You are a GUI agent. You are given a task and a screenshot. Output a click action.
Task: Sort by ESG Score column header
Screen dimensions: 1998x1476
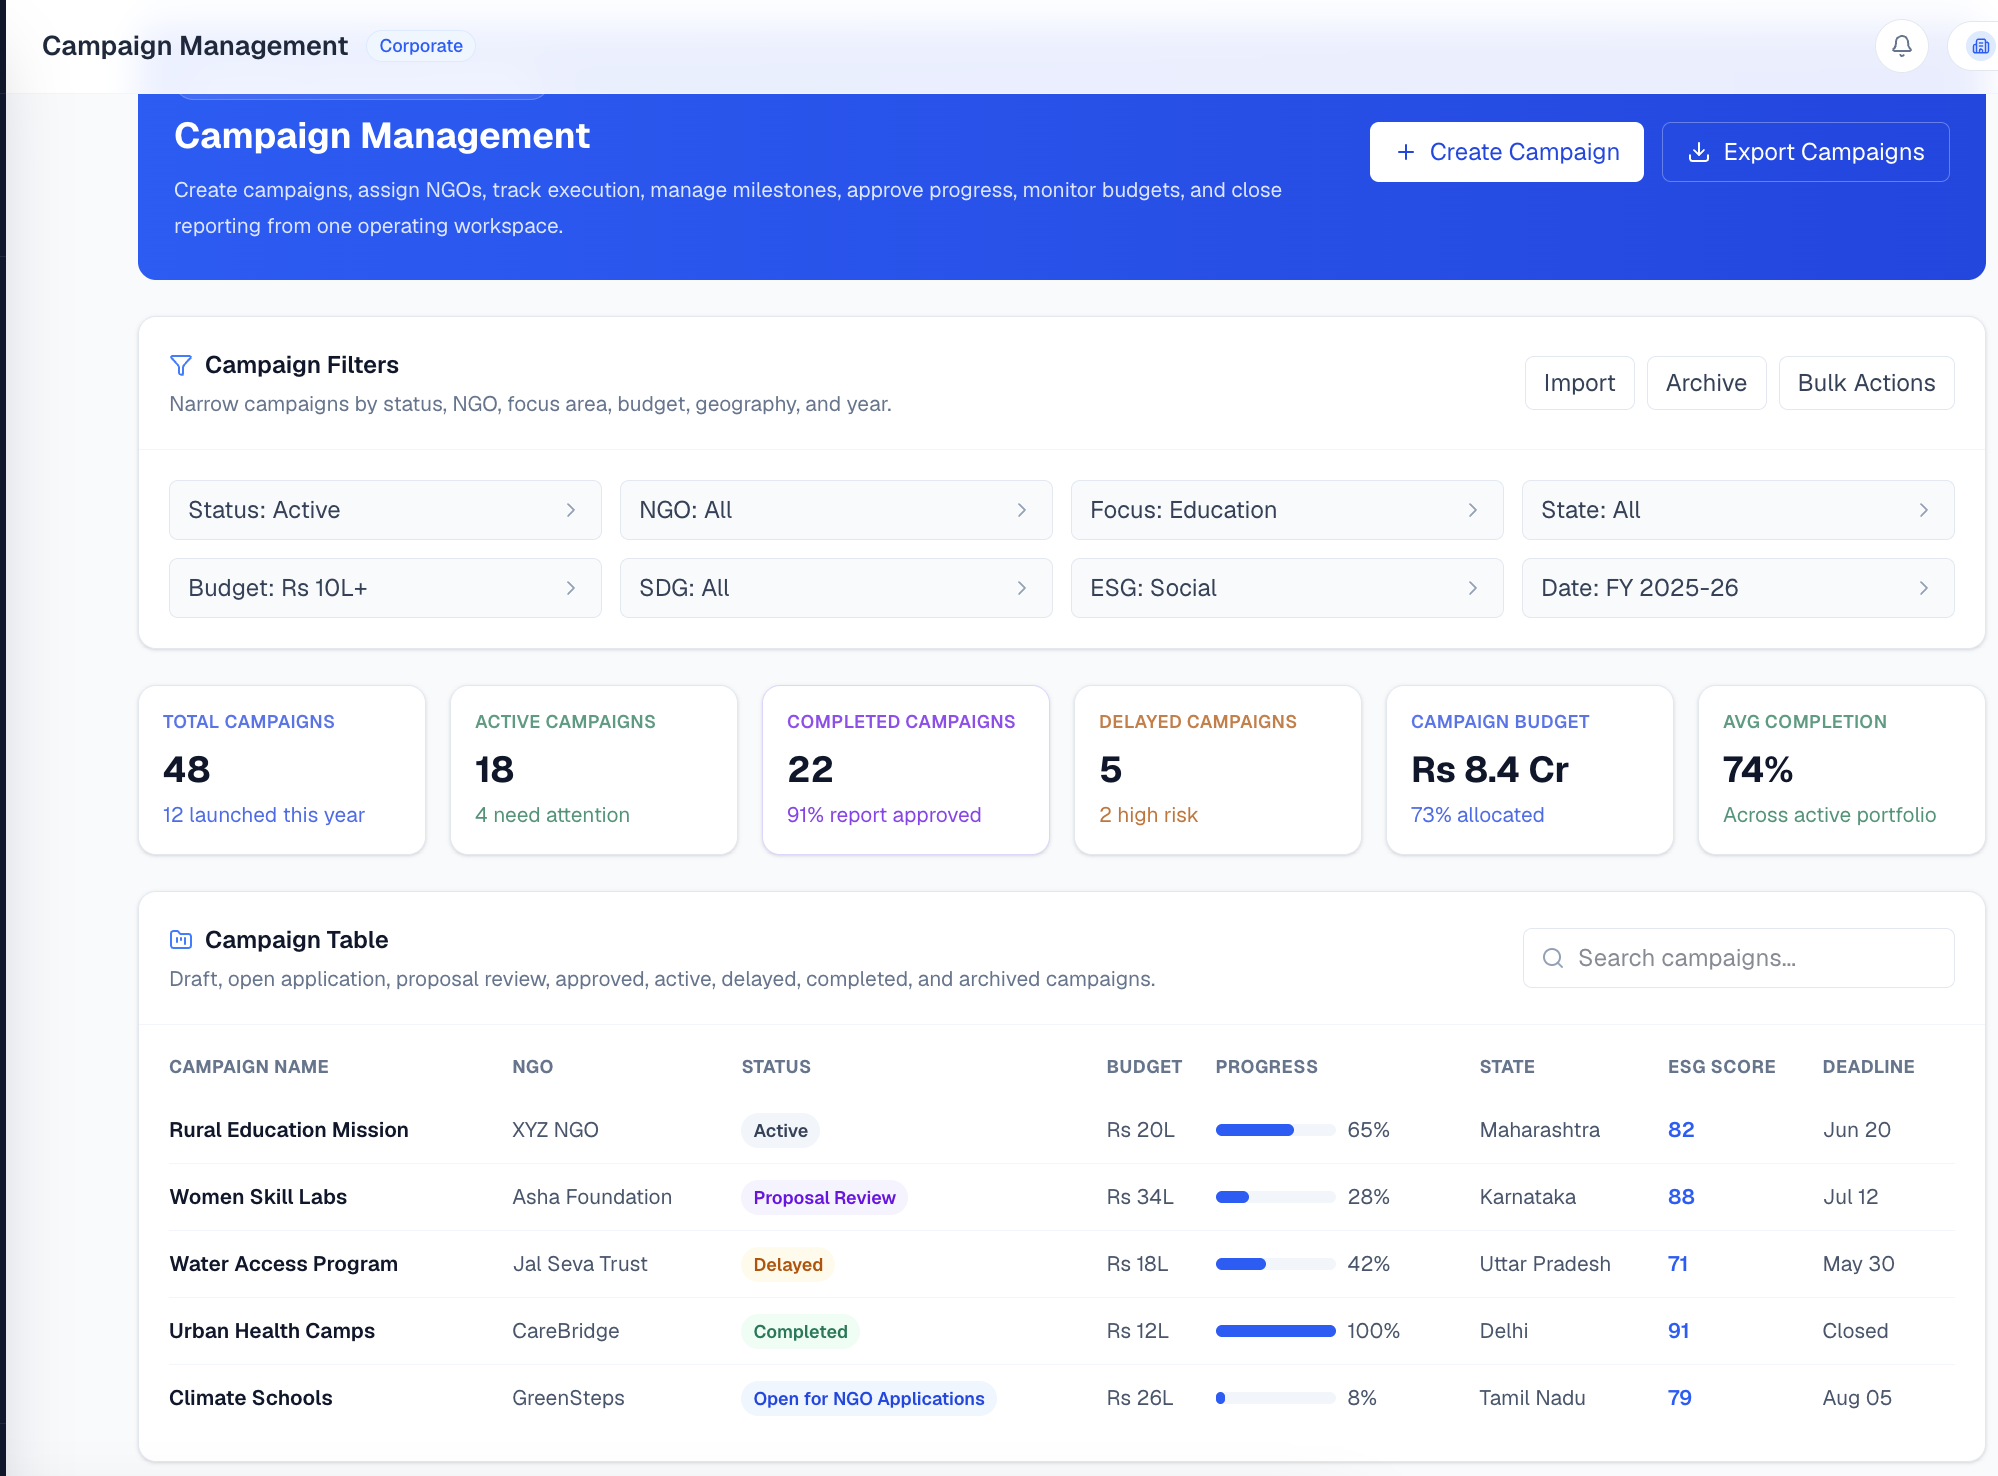click(x=1721, y=1067)
